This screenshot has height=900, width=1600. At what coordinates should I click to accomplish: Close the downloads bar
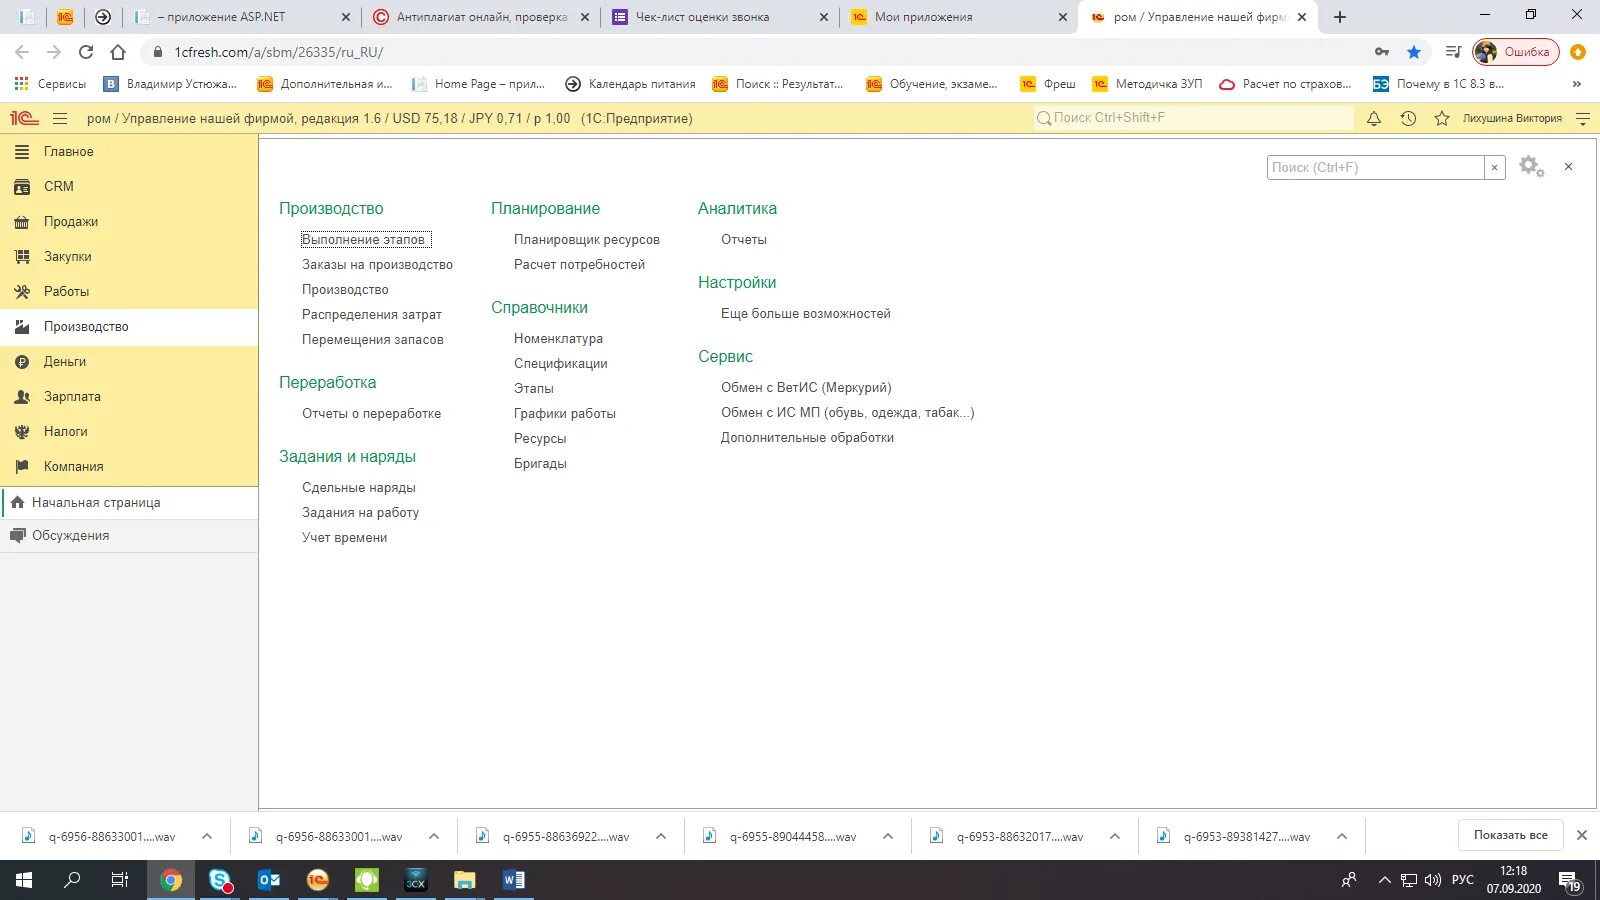(1582, 835)
